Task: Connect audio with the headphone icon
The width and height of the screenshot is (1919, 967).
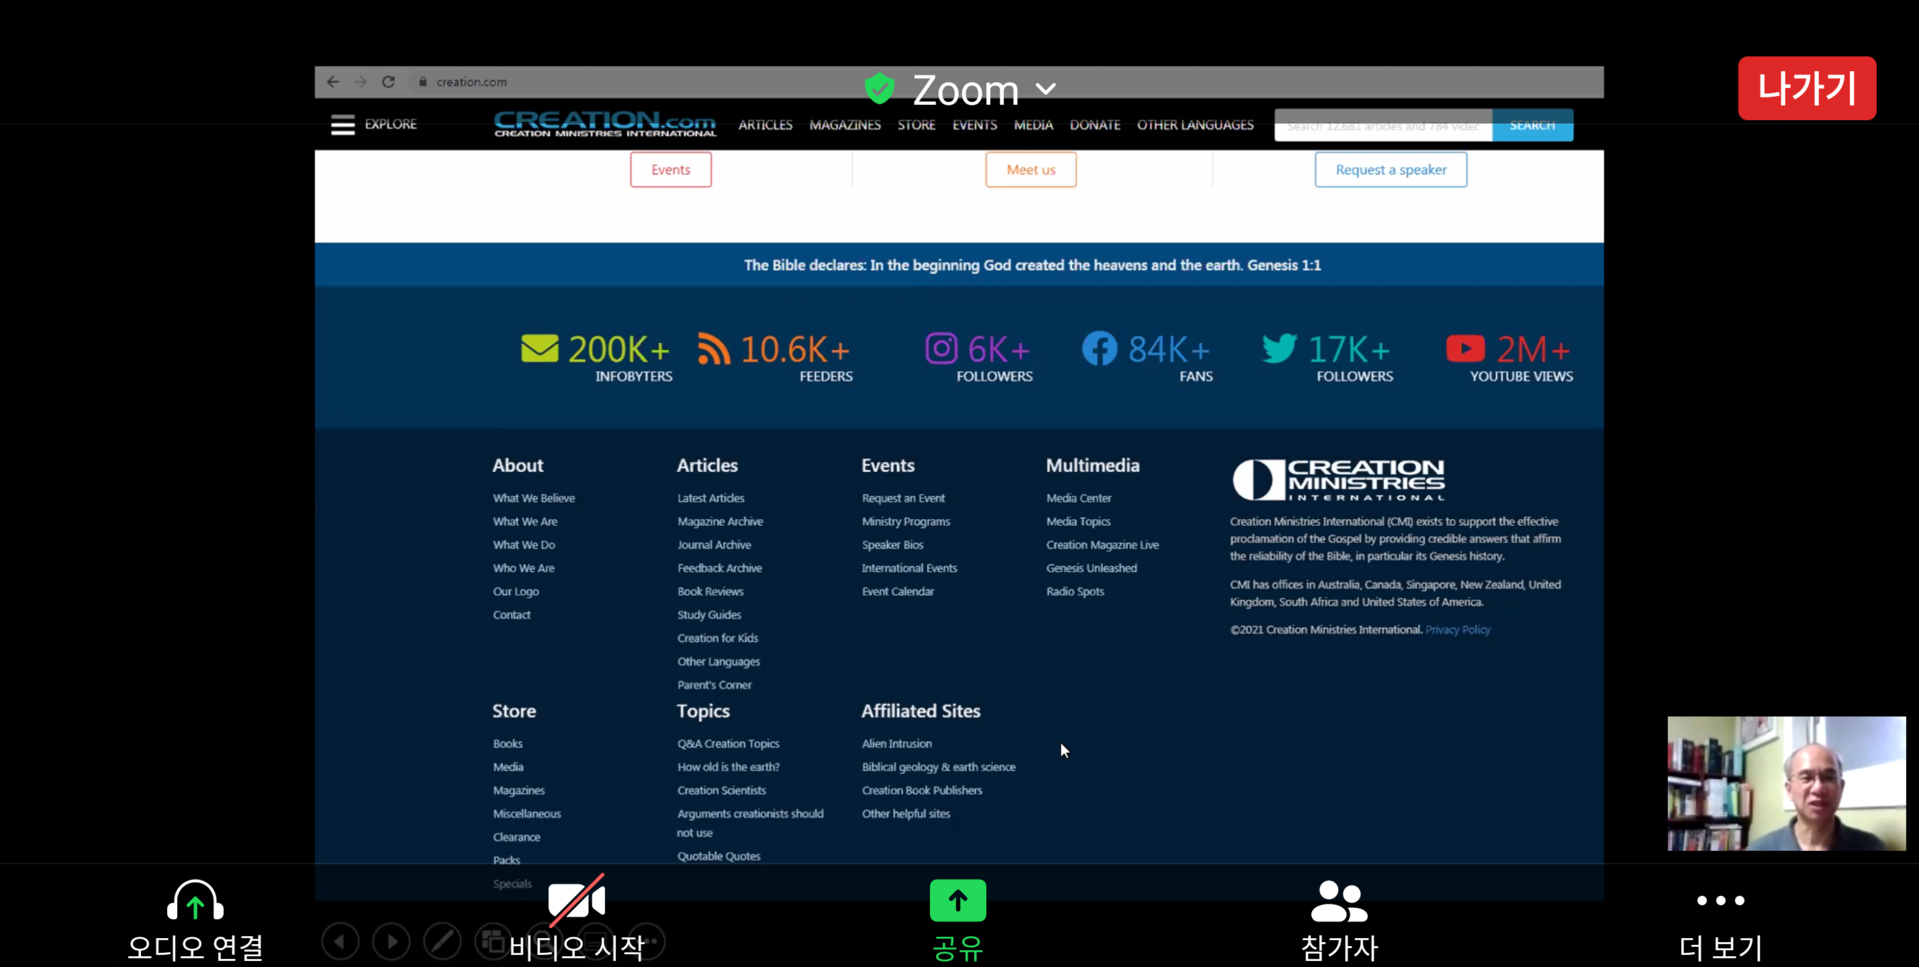Action: tap(195, 900)
